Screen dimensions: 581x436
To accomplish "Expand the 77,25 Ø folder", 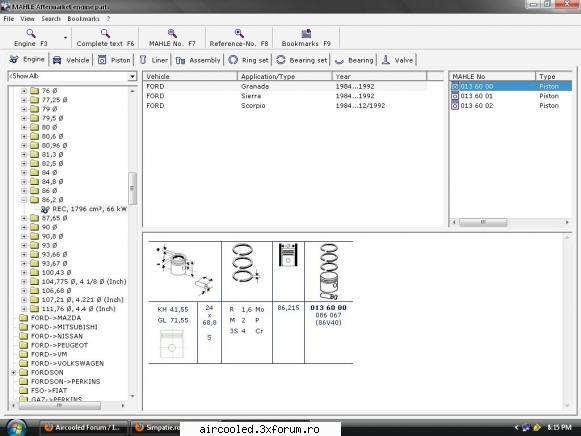I will tap(24, 100).
